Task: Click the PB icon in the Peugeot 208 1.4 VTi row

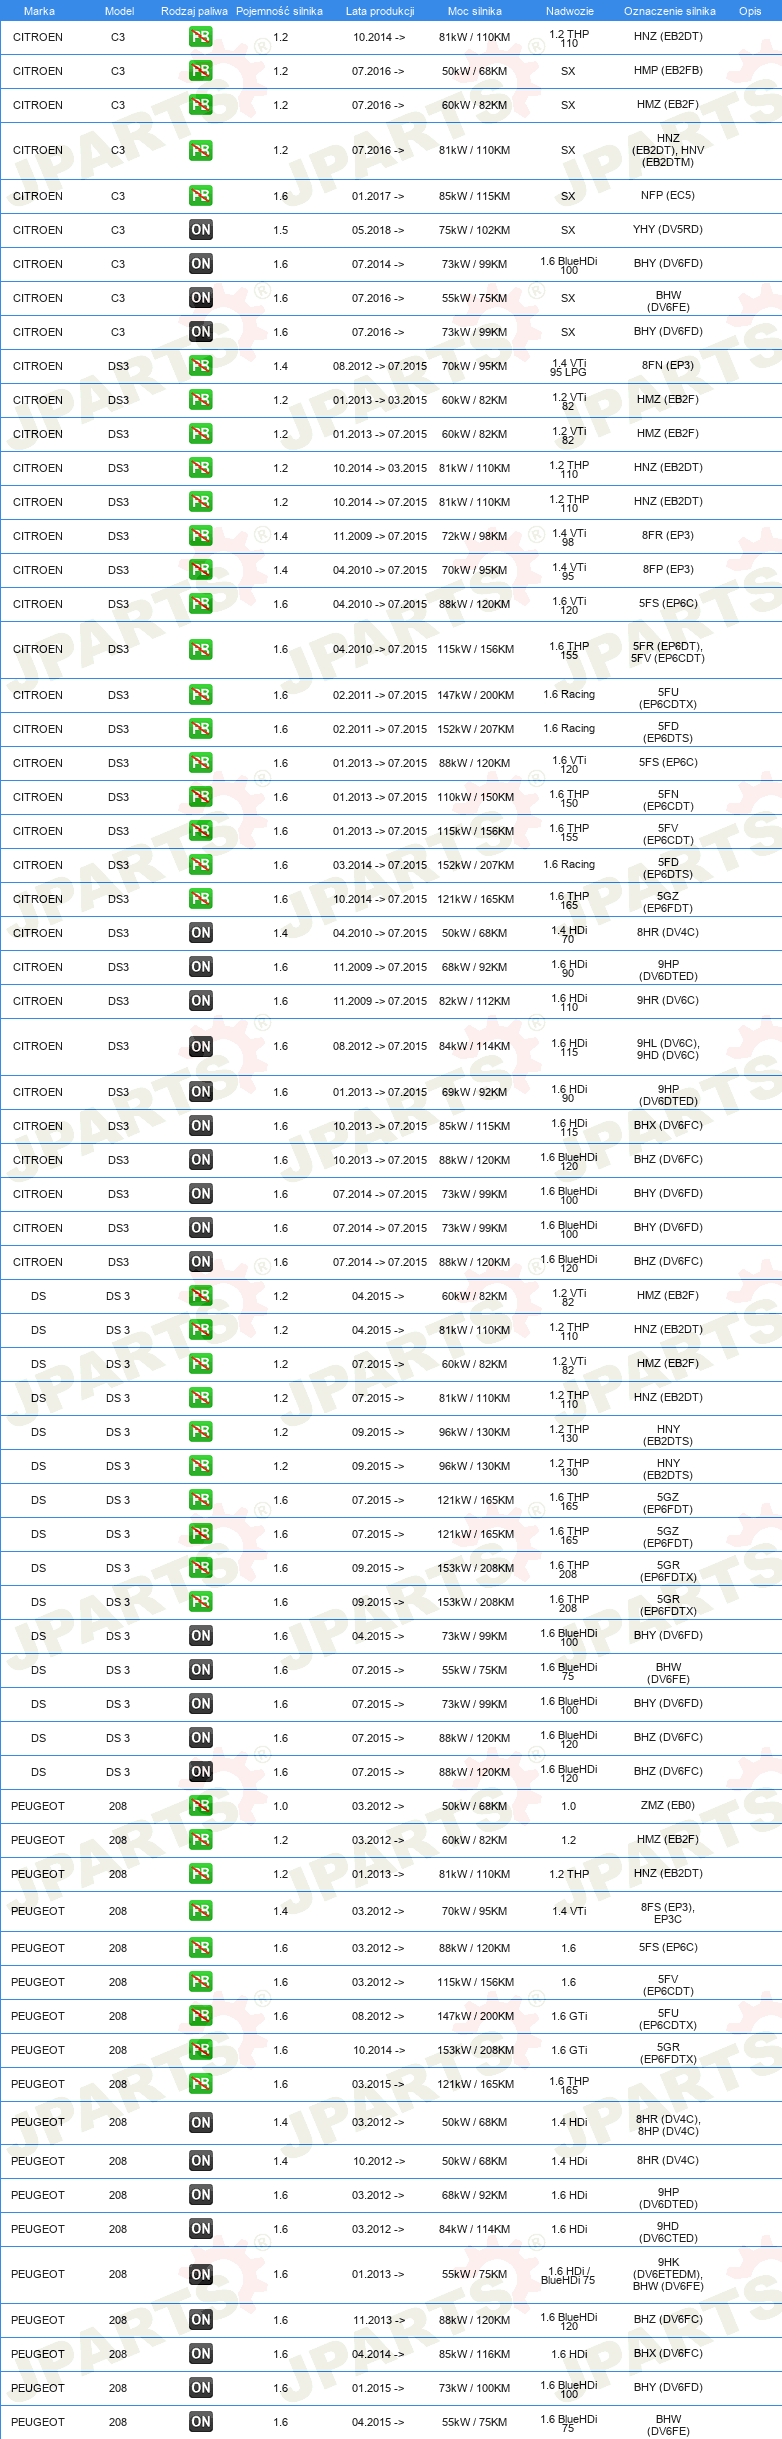Action: (x=200, y=1911)
